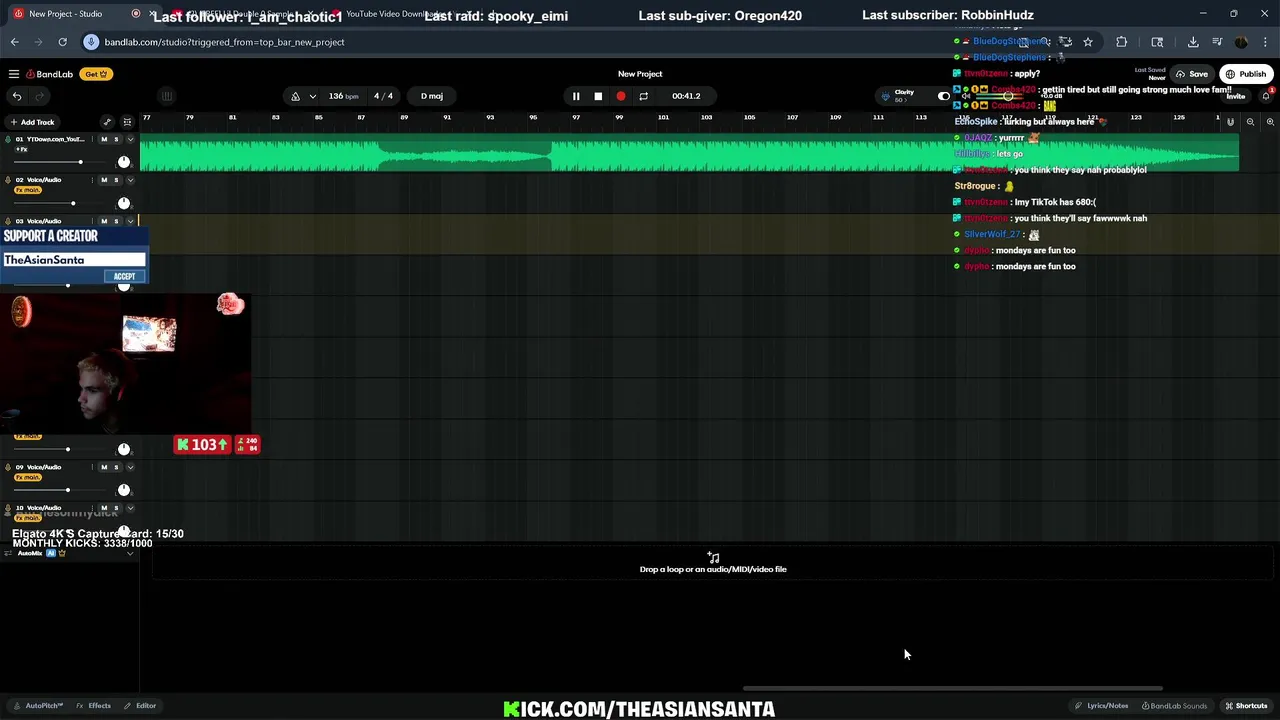Toggle the magnet snap-to-grid icon
Screen dimensions: 1280x720
click(1230, 122)
